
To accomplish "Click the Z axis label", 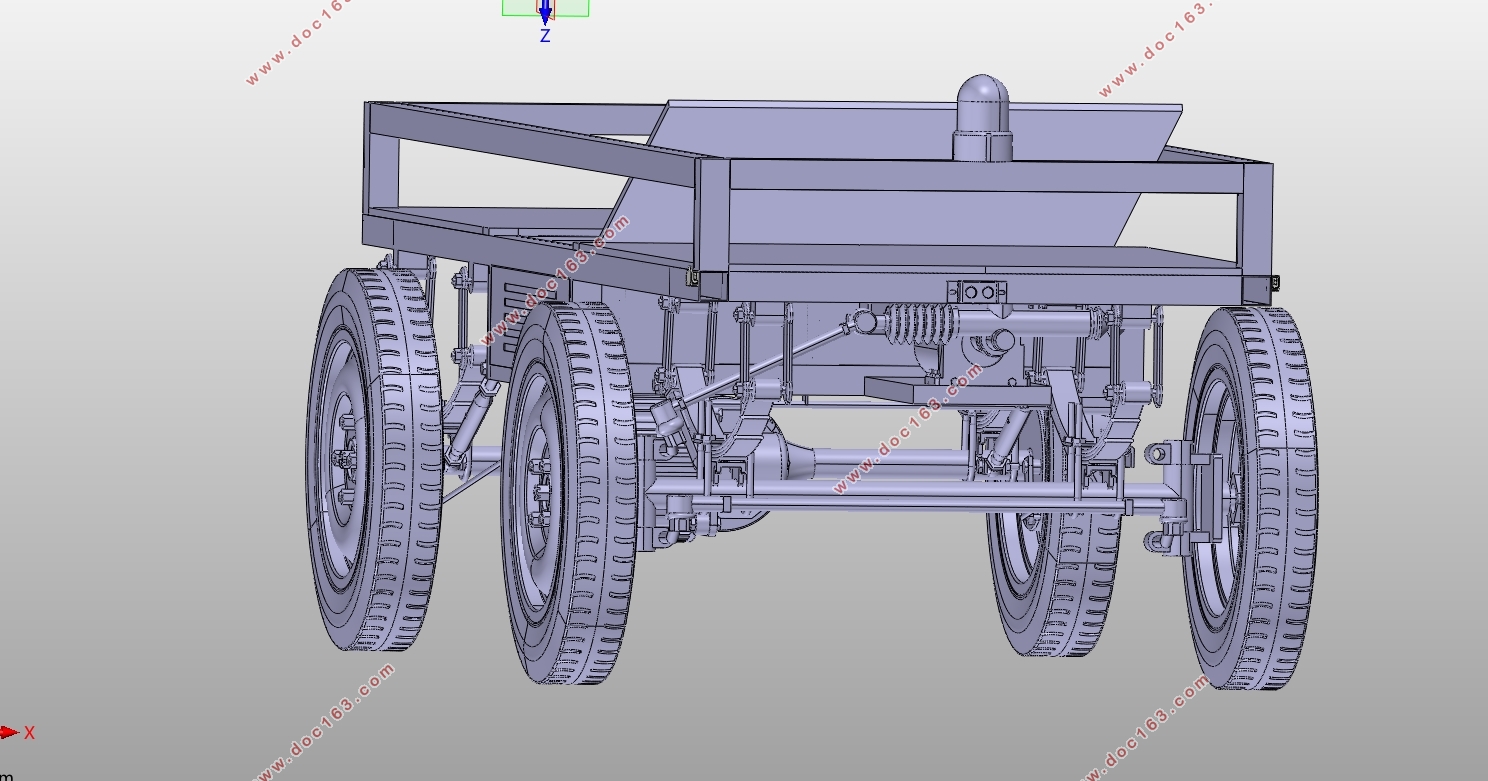I will point(545,36).
